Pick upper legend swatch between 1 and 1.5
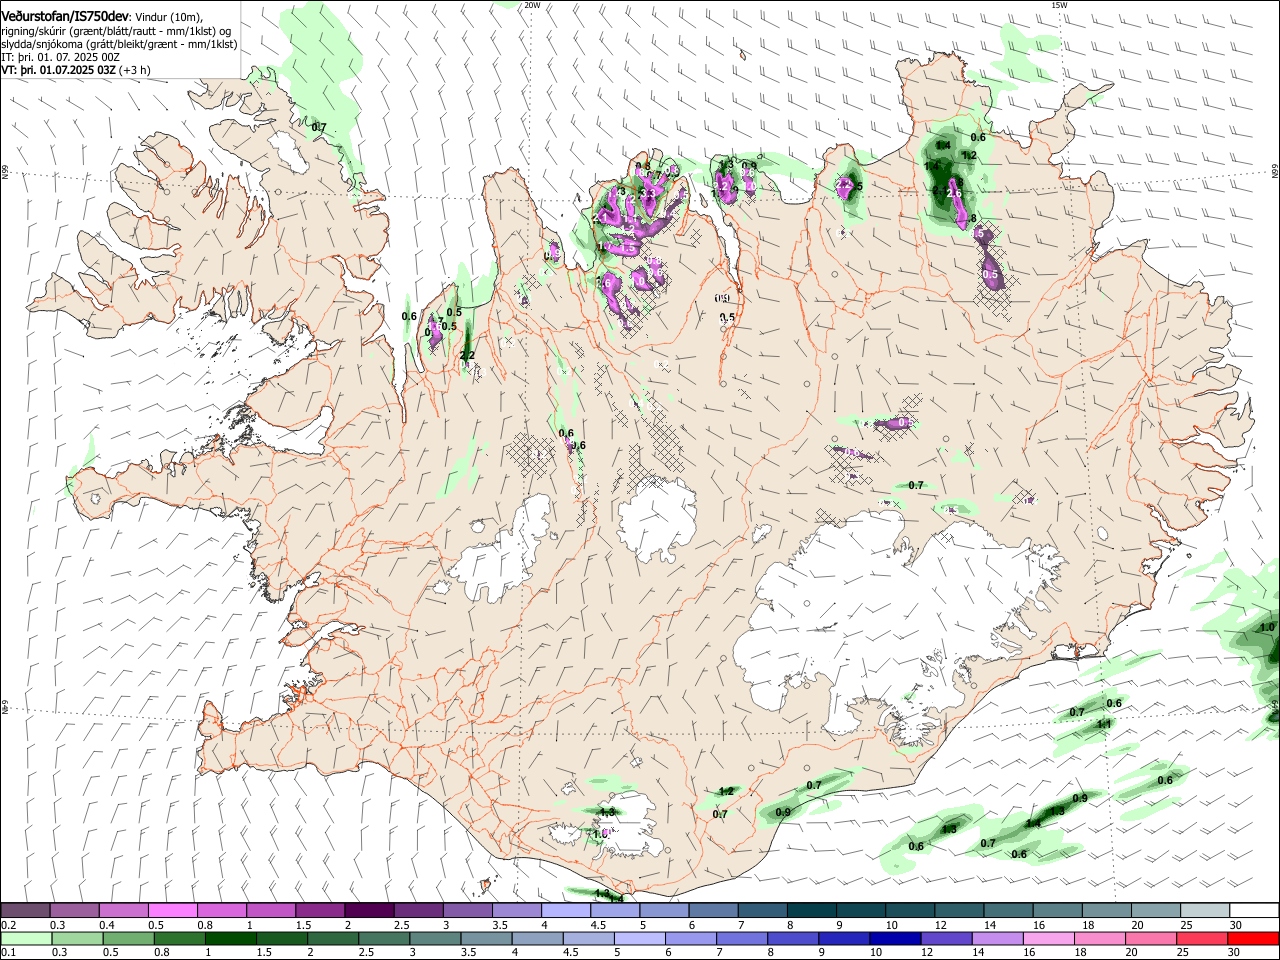Viewport: 1280px width, 960px height. point(271,910)
